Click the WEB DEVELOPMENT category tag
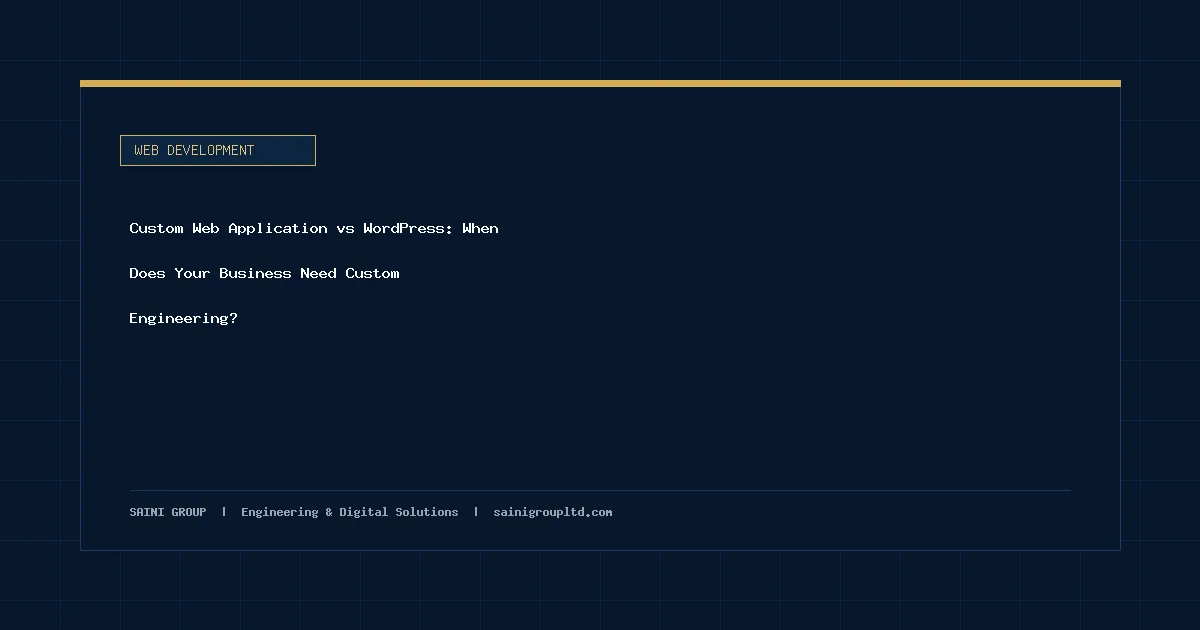 point(218,150)
